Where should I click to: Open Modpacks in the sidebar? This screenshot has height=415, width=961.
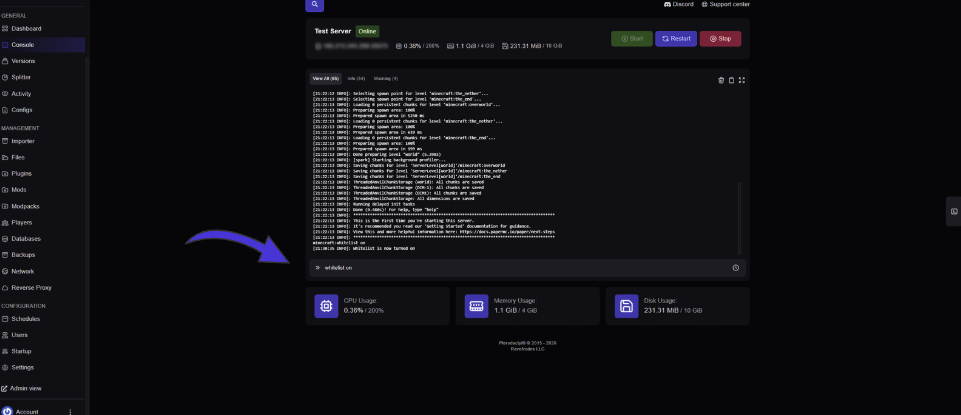click(x=21, y=206)
